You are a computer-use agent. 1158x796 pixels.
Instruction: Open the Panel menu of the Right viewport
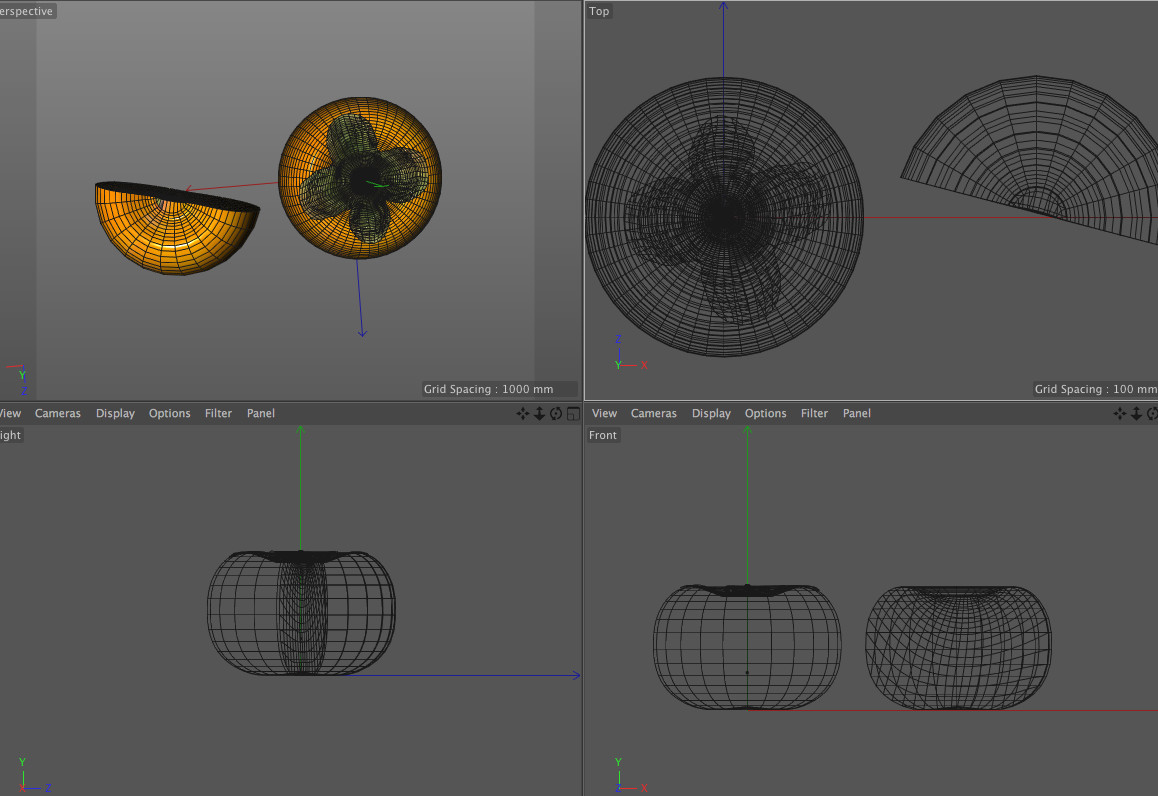point(261,414)
